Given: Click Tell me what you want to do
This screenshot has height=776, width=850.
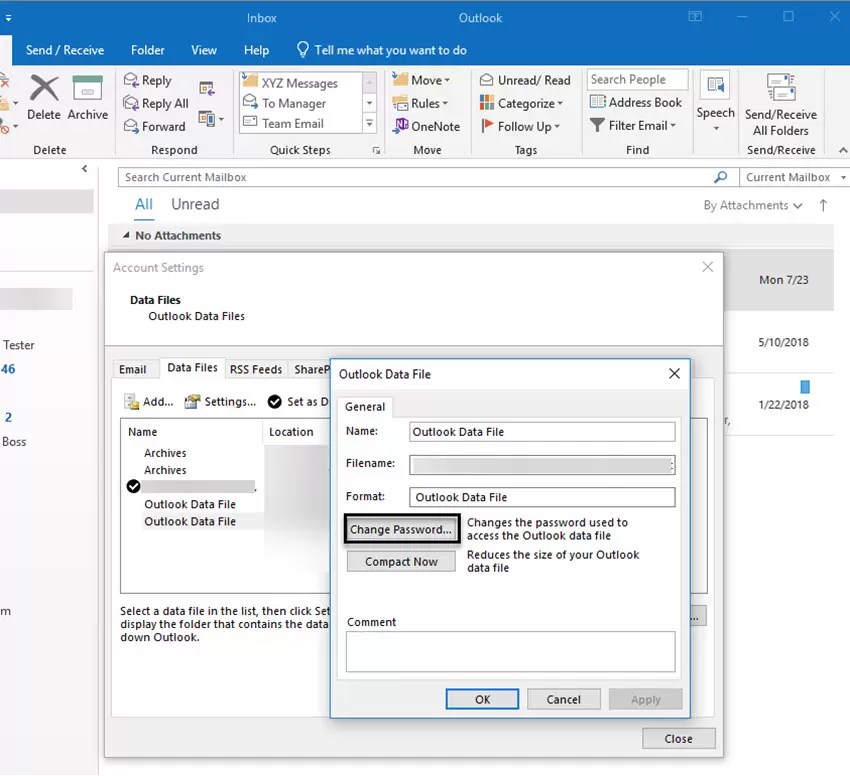Looking at the screenshot, I should coord(382,50).
